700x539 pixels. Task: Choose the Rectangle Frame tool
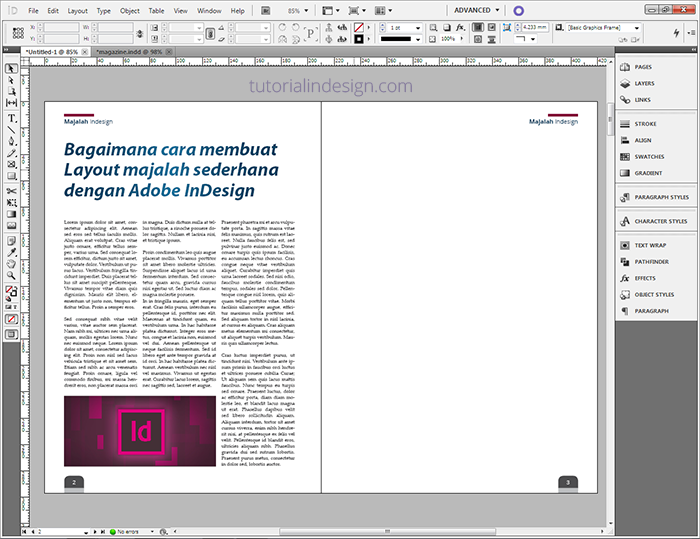pos(12,164)
